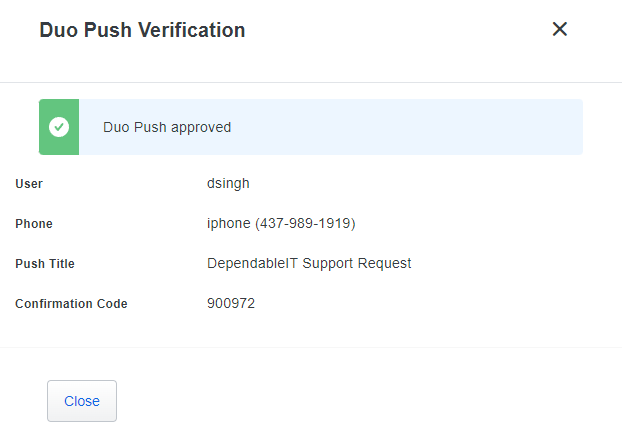Dismiss the dialog with the X icon

(x=560, y=29)
